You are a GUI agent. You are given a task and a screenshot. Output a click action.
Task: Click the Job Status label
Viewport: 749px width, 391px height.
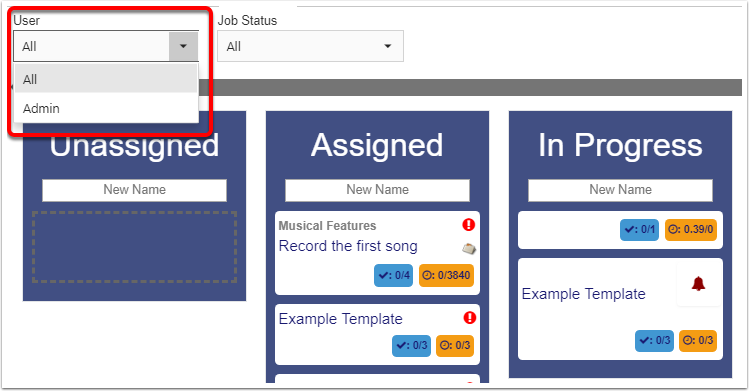click(x=247, y=21)
